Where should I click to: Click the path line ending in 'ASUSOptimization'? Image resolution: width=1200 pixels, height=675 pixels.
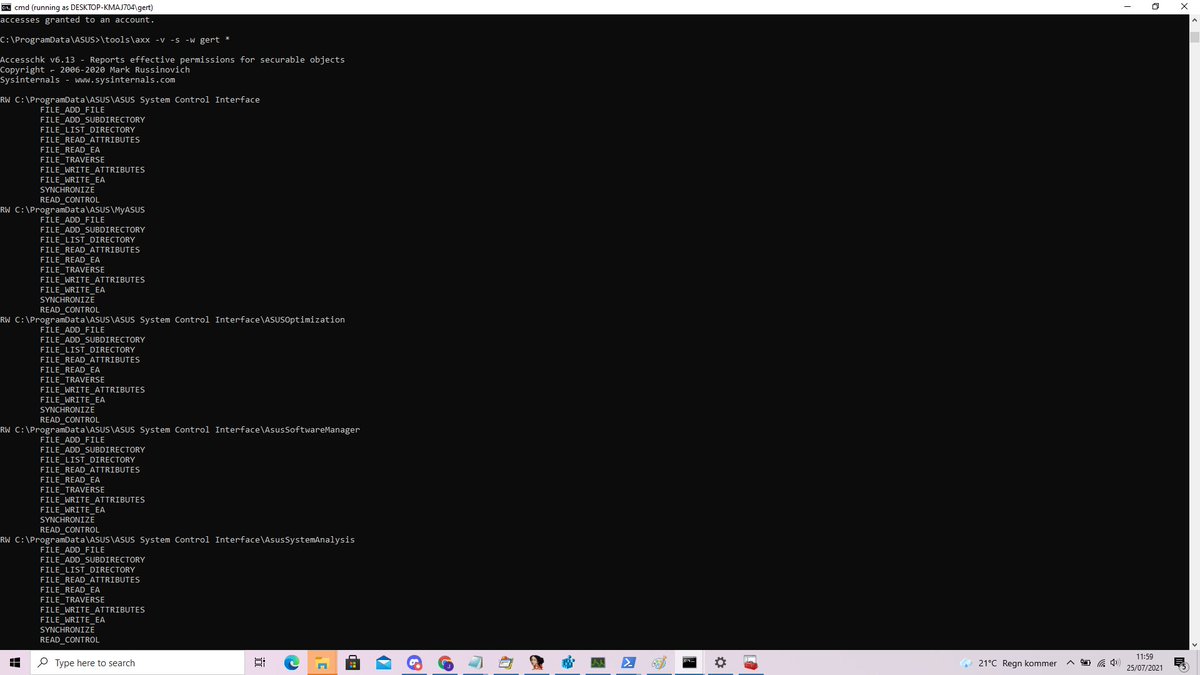pos(172,320)
